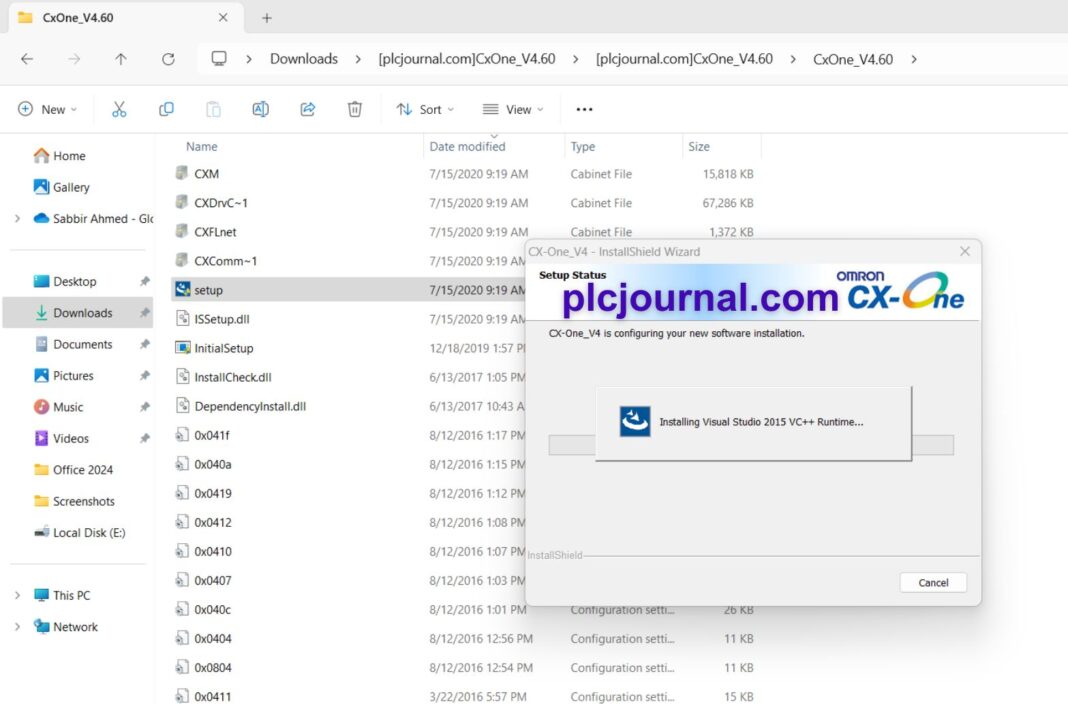1068x704 pixels.
Task: Select the CXComm~1 cabinet file
Action: point(225,261)
